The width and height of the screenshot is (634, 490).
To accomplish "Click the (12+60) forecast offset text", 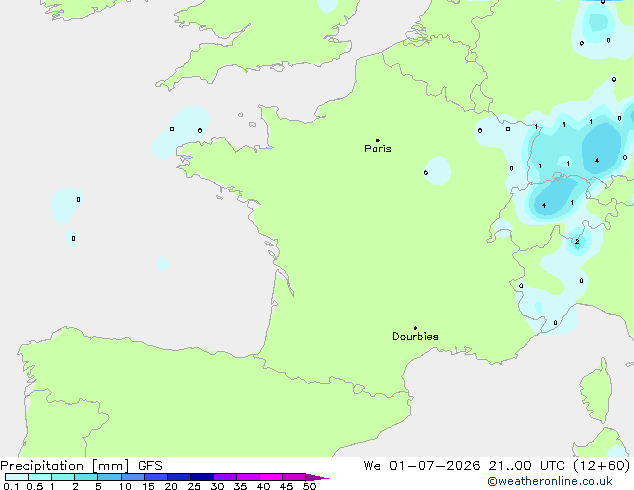I will (x=602, y=466).
